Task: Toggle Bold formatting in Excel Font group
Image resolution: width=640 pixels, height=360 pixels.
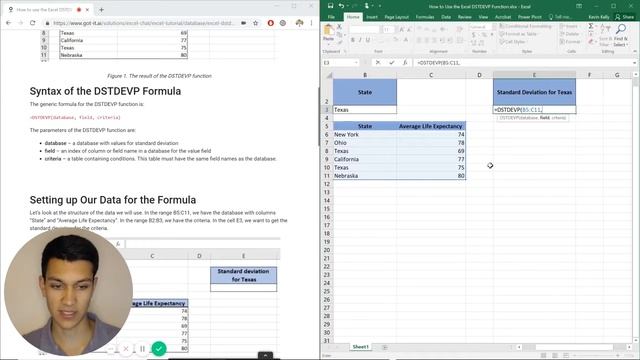Action: (x=353, y=40)
